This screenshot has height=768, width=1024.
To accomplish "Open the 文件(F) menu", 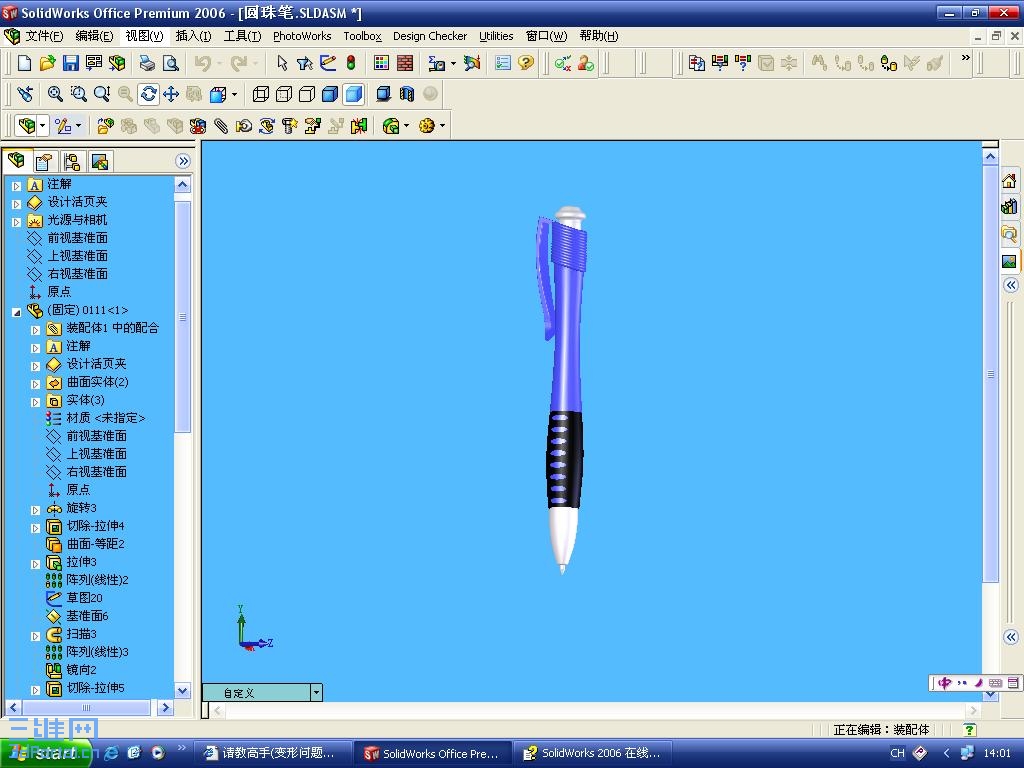I will tap(44, 36).
